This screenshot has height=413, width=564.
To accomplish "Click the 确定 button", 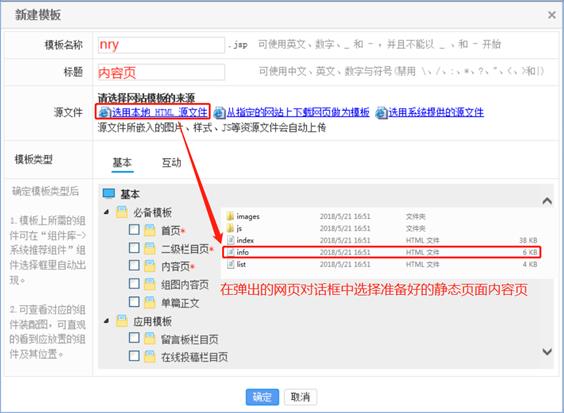I will (x=262, y=397).
